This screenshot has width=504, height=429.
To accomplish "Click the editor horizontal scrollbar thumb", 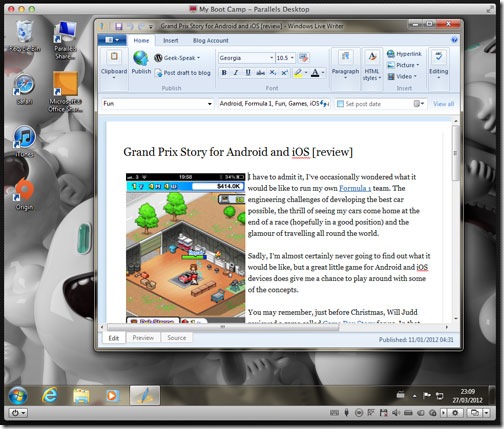I will coord(223,327).
